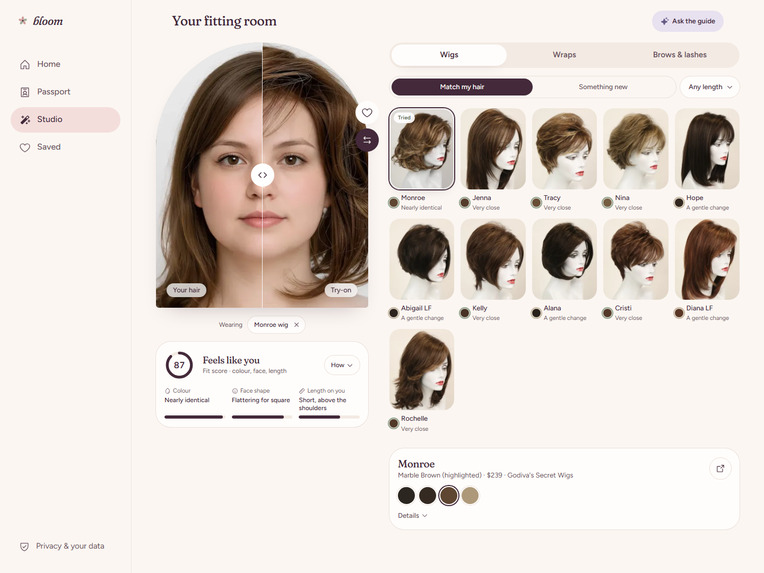Expand the How dropdown on fit score
Screen dimensions: 764x573
pyautogui.click(x=342, y=365)
